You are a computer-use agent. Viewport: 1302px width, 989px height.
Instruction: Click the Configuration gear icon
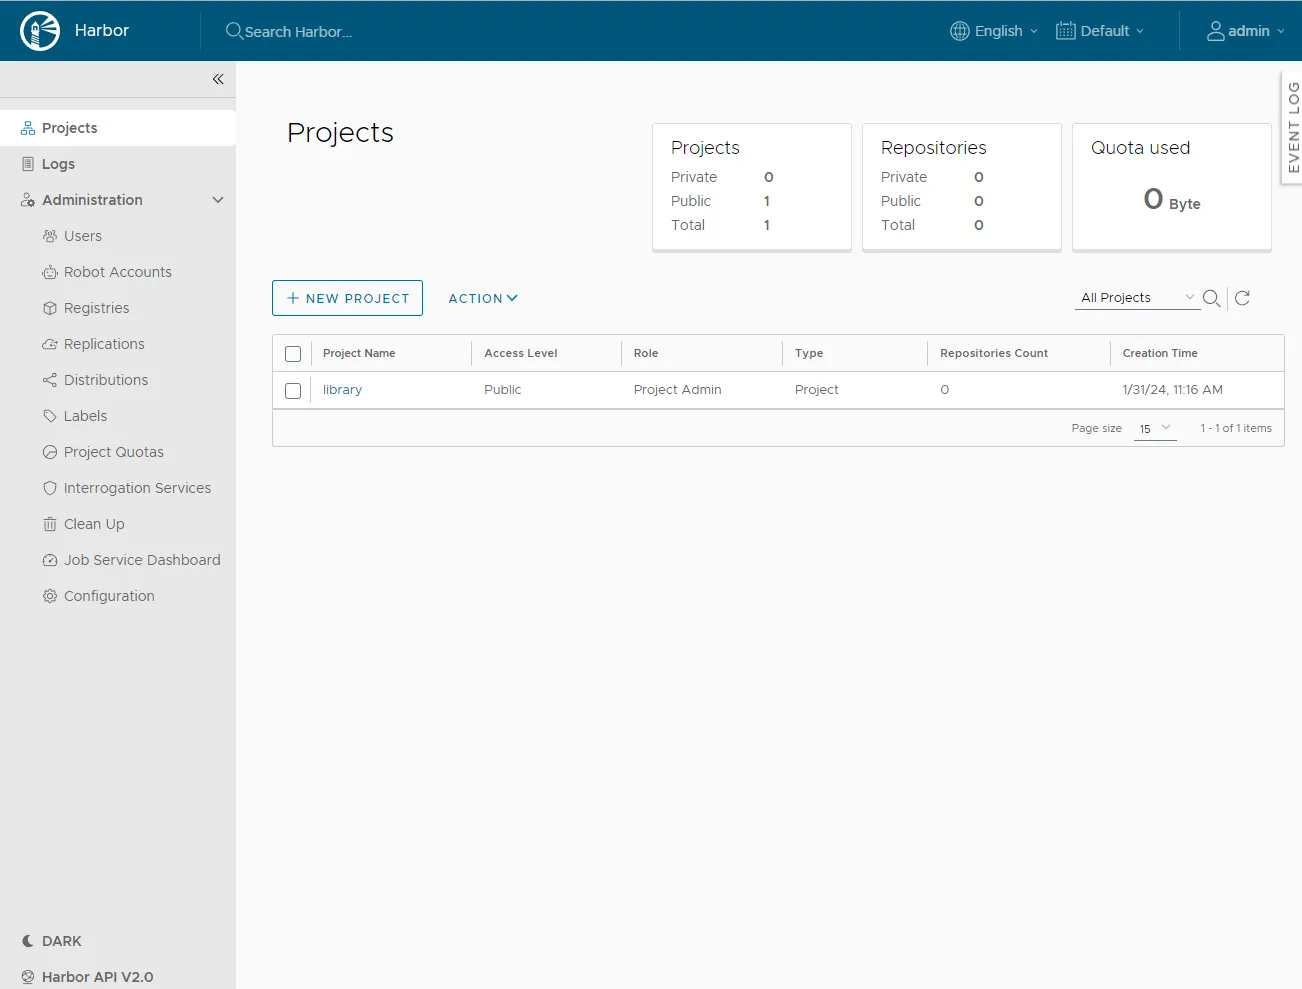[50, 596]
